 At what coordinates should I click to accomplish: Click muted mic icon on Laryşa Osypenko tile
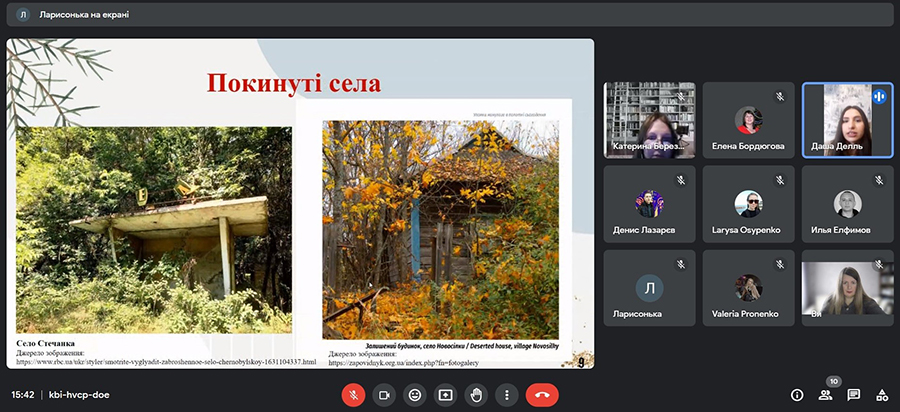[x=780, y=180]
